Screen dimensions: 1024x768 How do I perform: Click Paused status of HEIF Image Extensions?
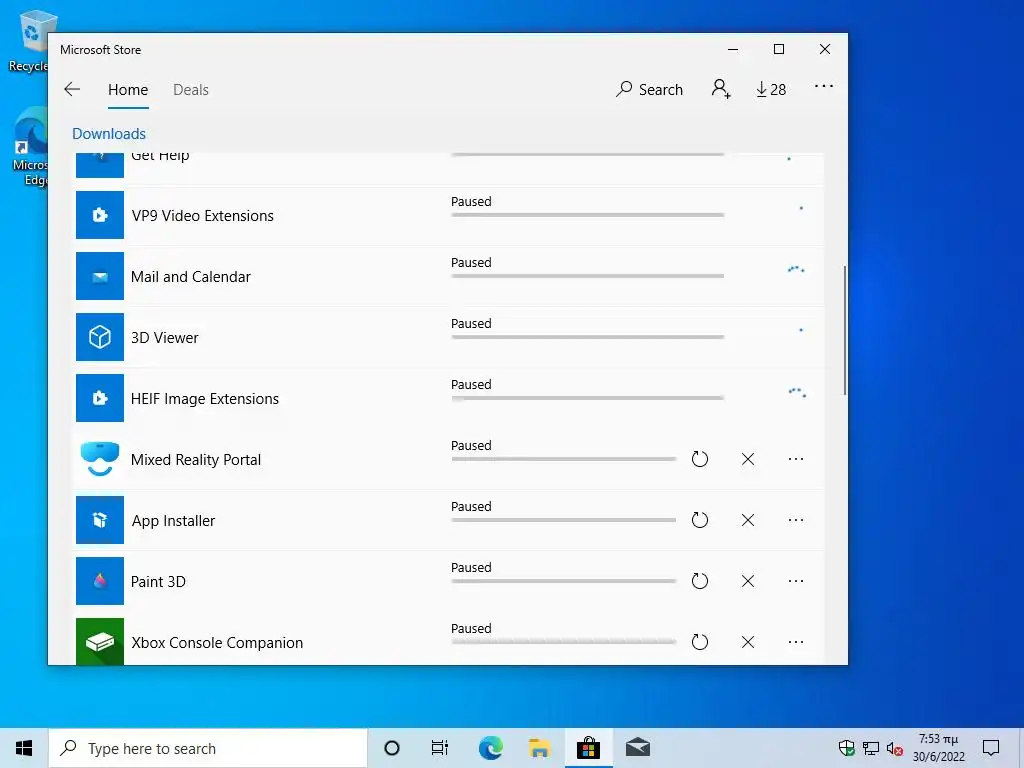(x=471, y=385)
